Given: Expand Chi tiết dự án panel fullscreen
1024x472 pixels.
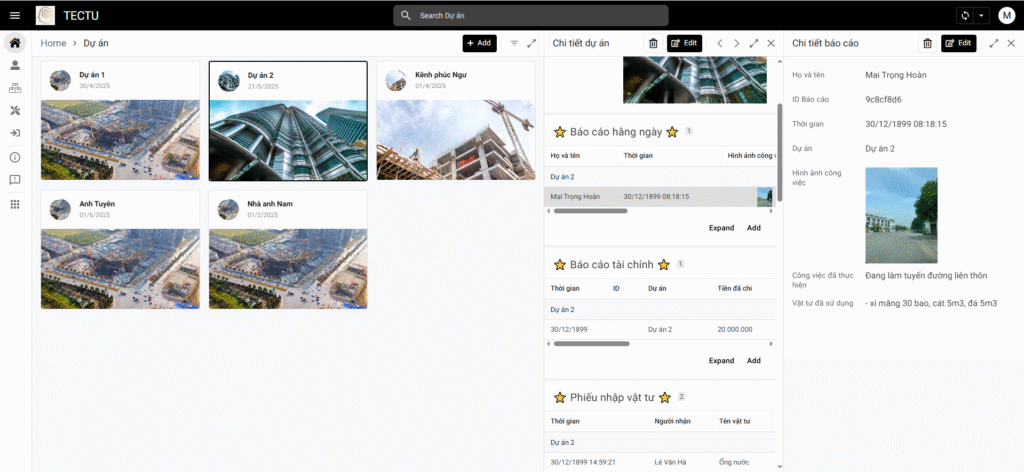Looking at the screenshot, I should [754, 44].
